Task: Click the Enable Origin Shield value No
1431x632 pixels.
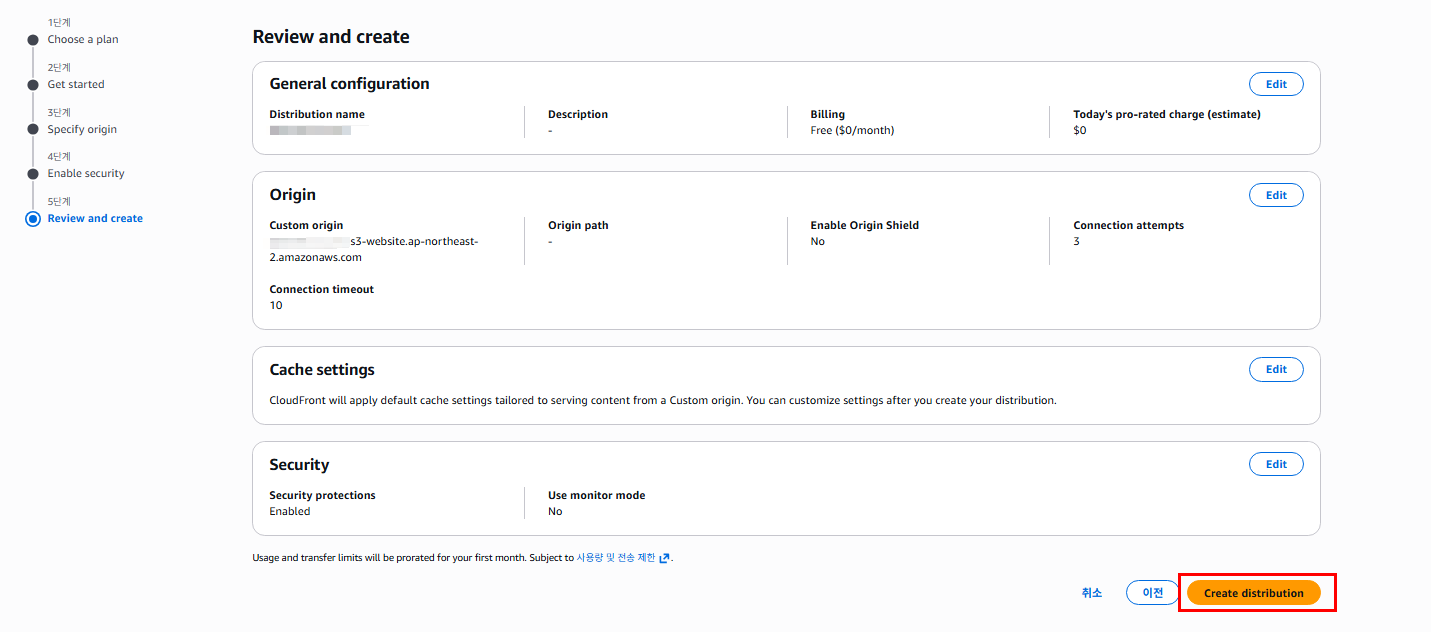Action: (x=817, y=242)
